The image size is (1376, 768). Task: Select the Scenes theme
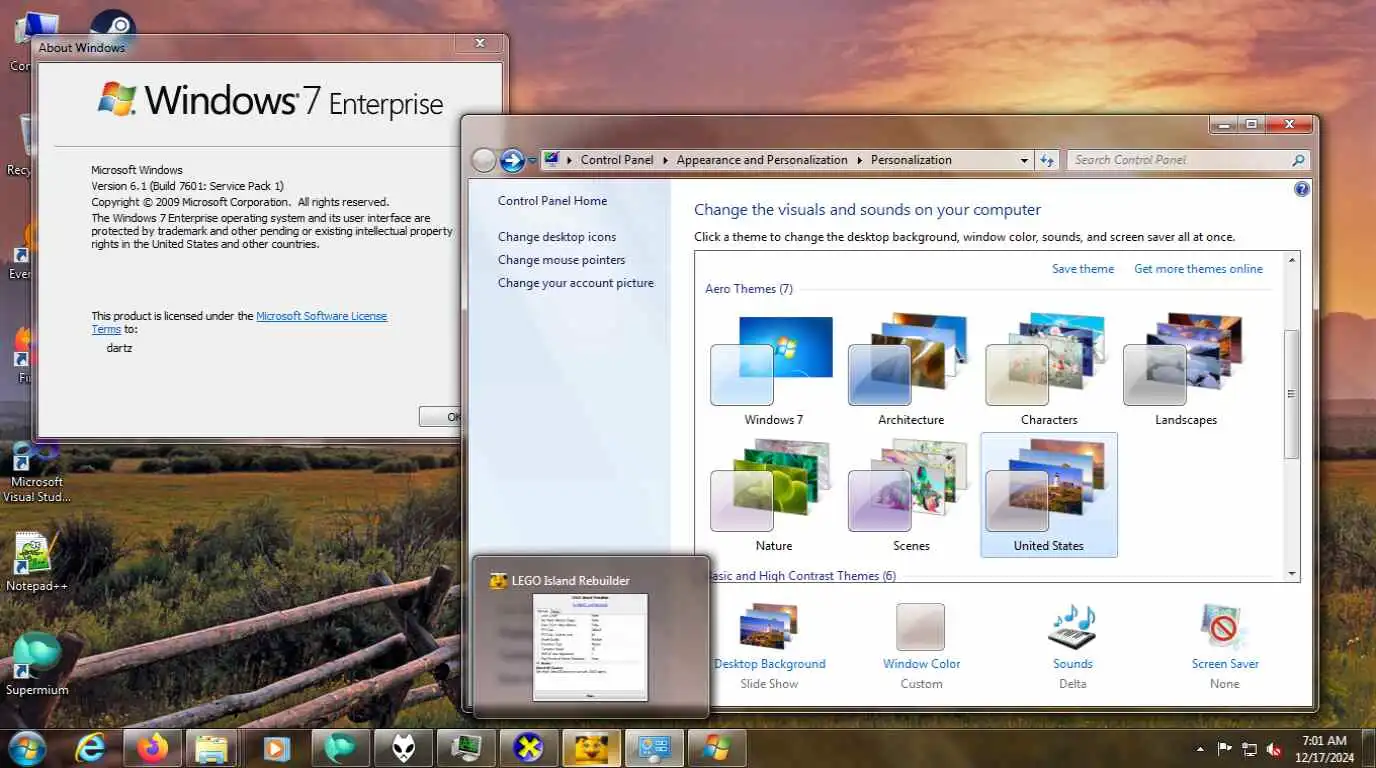click(911, 496)
